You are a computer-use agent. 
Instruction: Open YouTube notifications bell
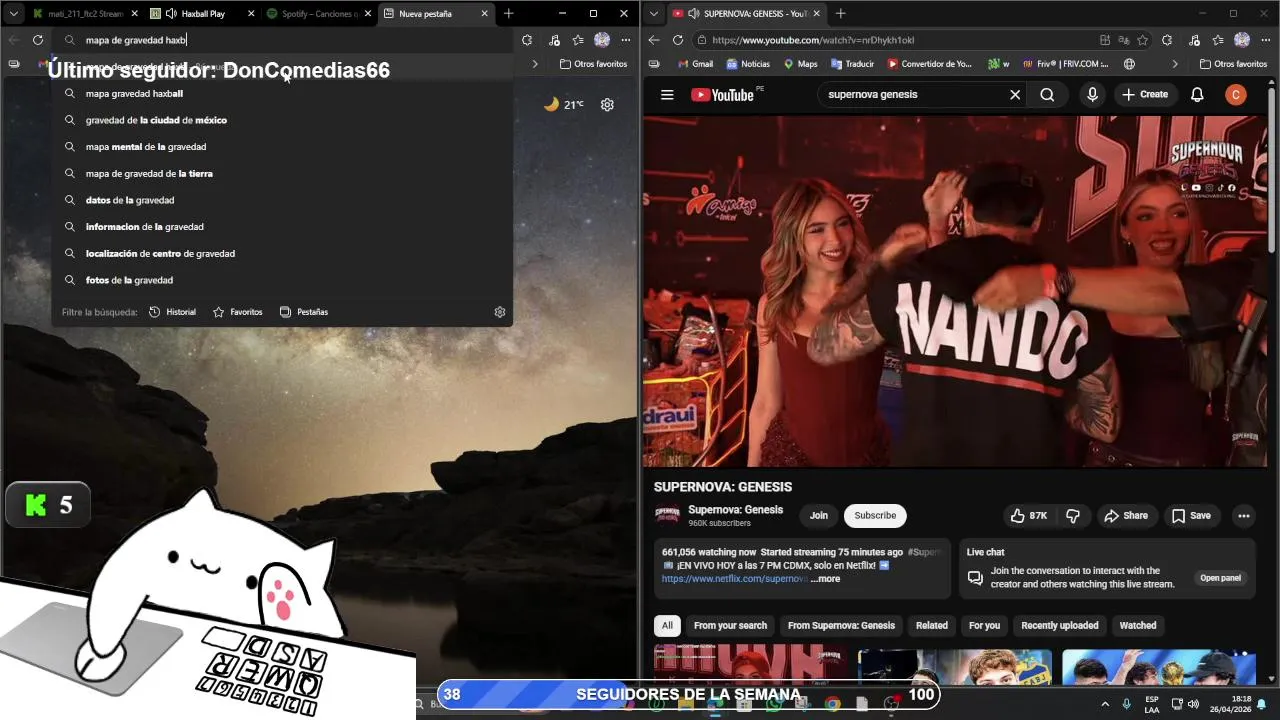(1197, 95)
